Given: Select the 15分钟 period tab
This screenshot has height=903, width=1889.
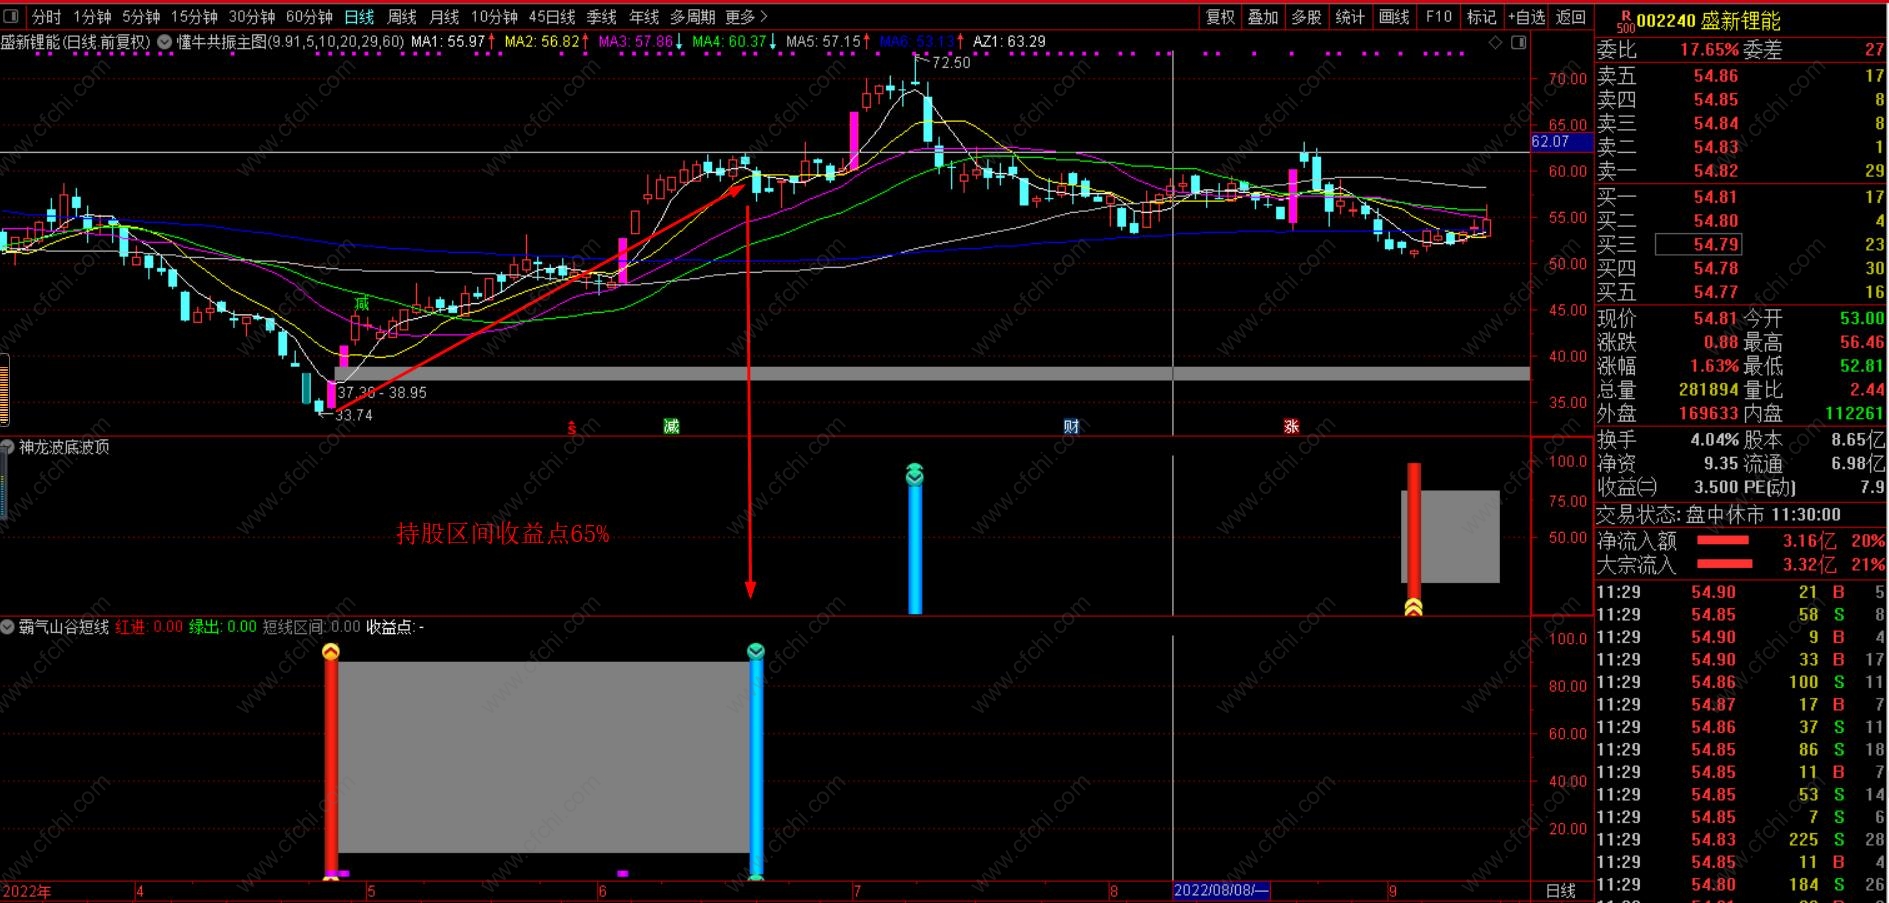Looking at the screenshot, I should tap(194, 17).
